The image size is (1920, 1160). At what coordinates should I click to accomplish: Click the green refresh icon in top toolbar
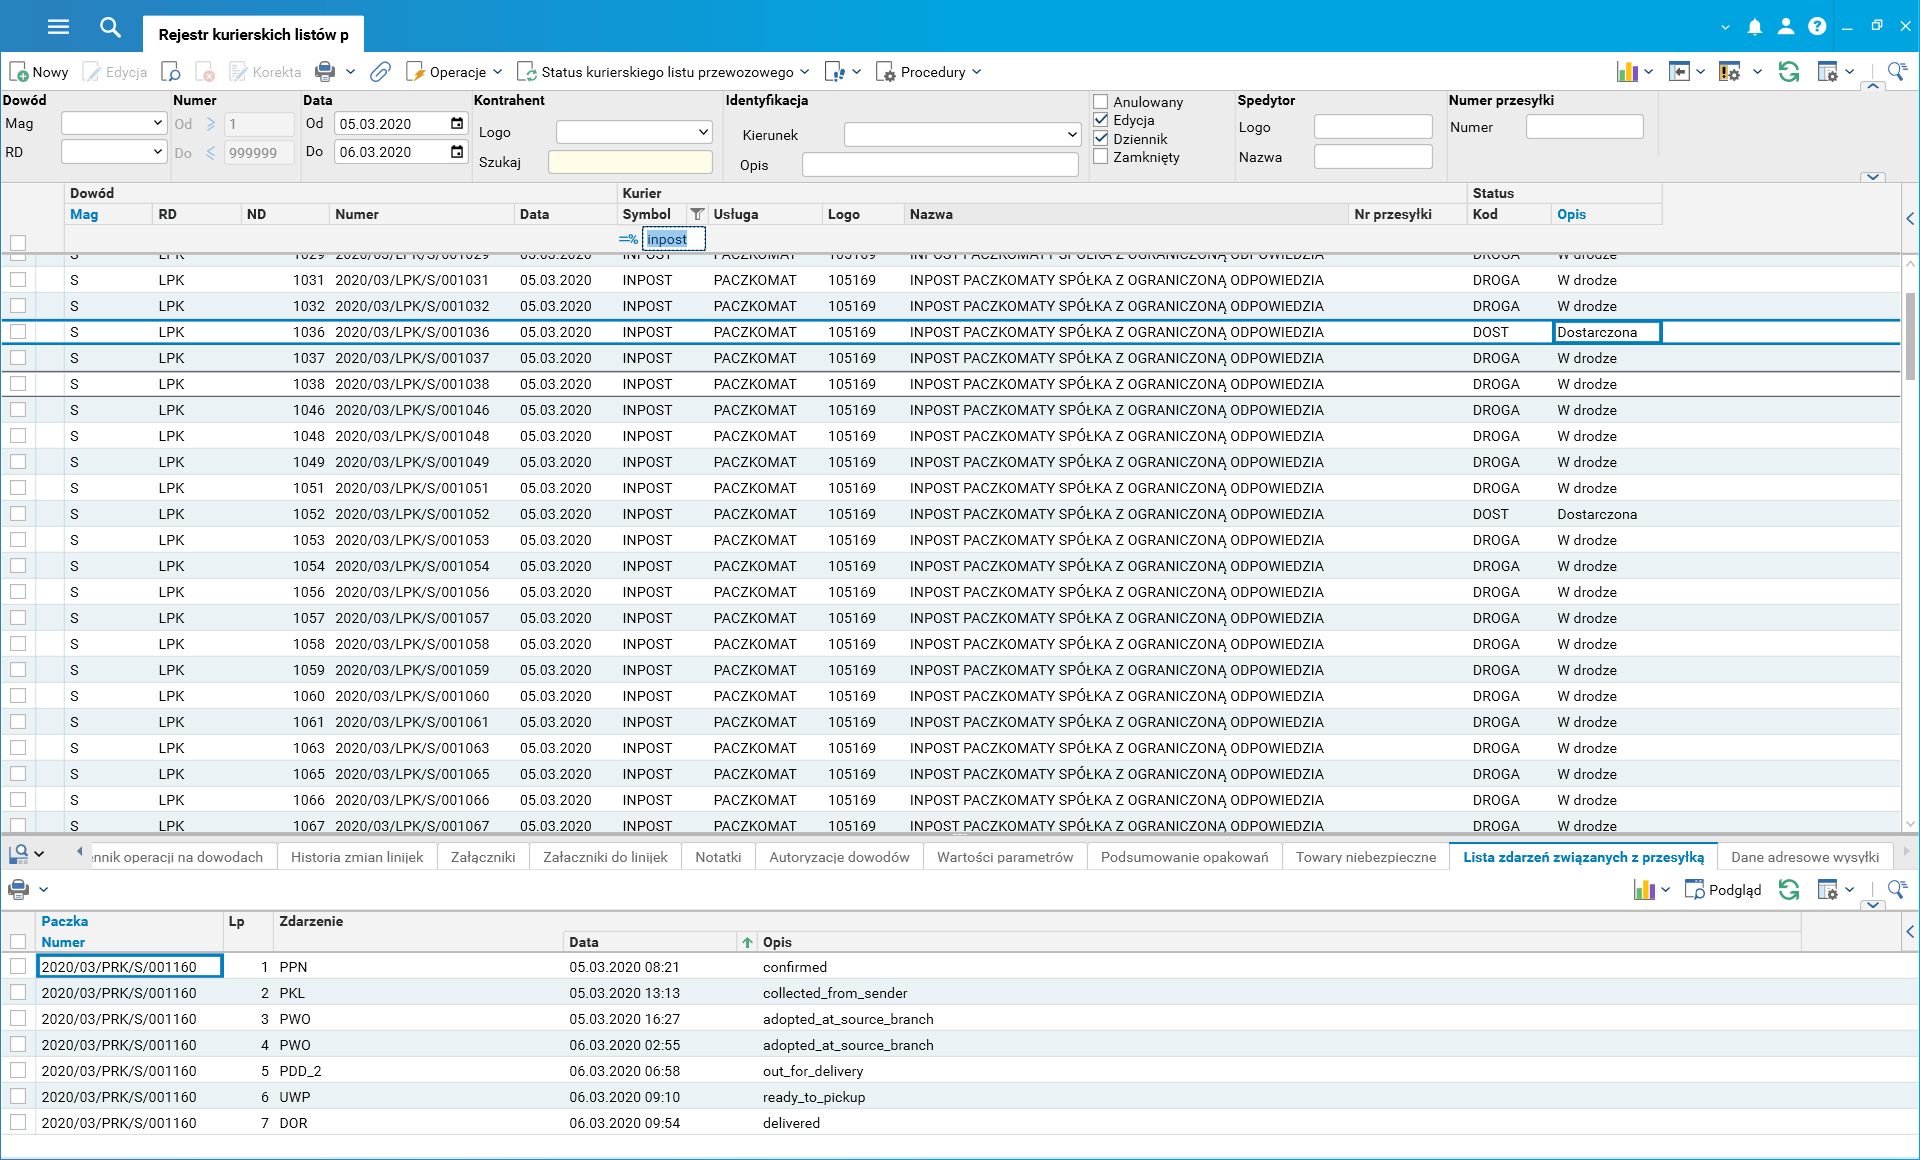1789,72
